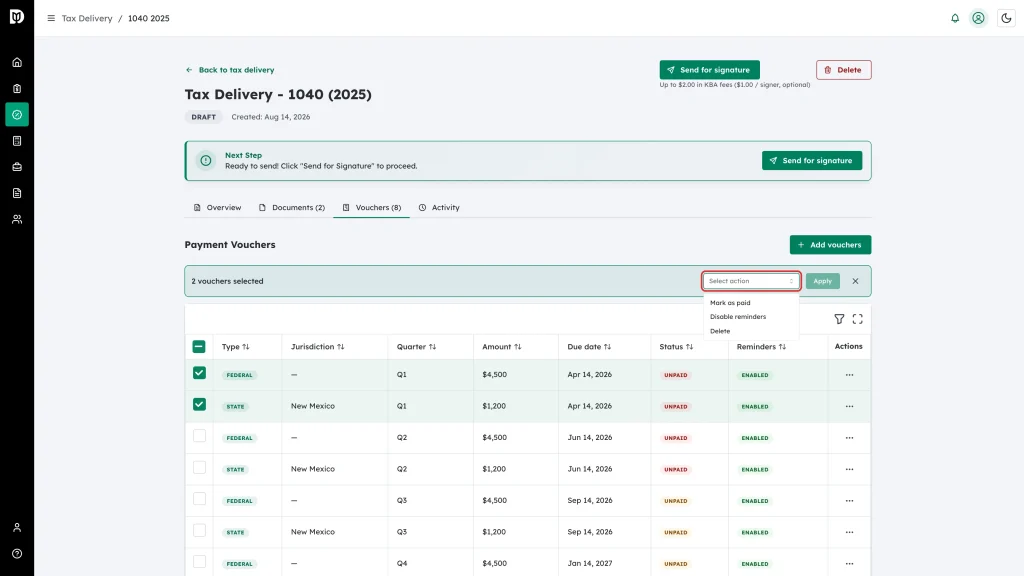This screenshot has width=1024, height=576.
Task: Click Send for signature at page top
Action: coord(709,70)
